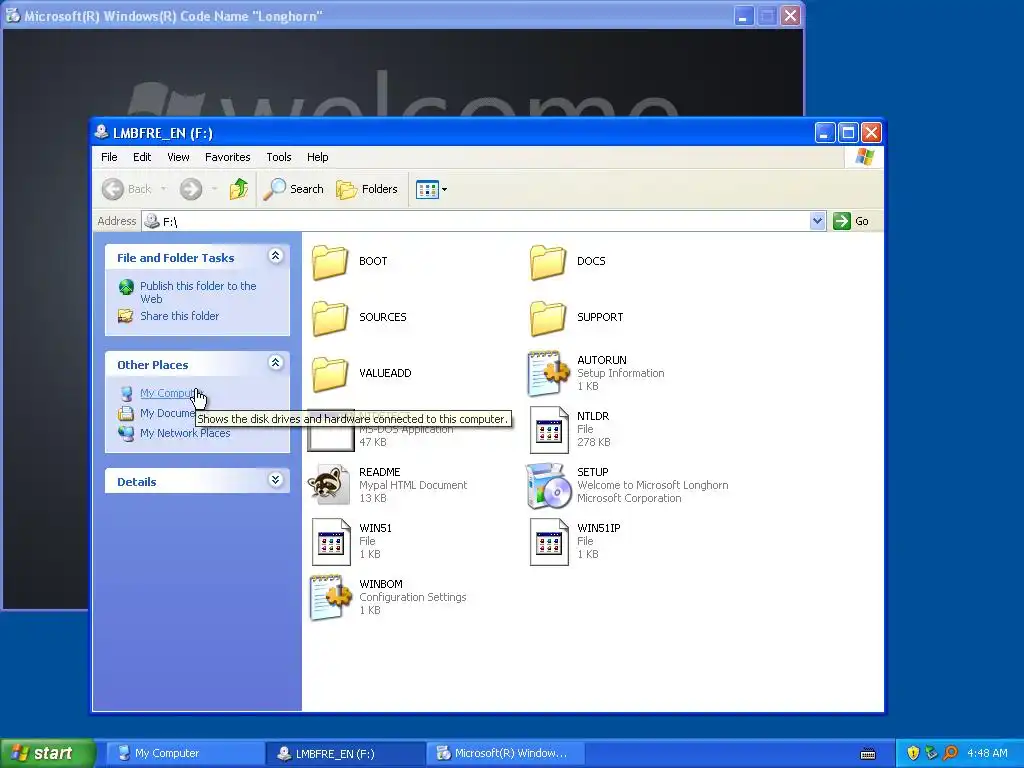Viewport: 1024px width, 768px height.
Task: Click the LMBFRE_EN title bar drive icon
Action: 101,133
